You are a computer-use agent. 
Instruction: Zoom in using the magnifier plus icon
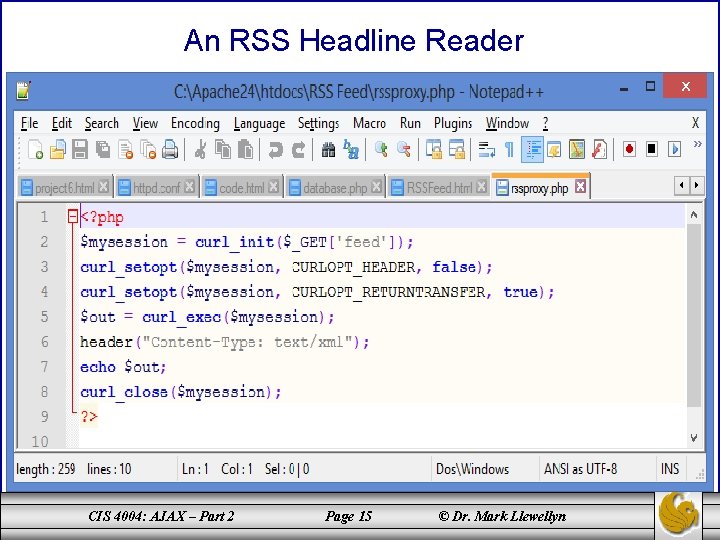point(381,150)
